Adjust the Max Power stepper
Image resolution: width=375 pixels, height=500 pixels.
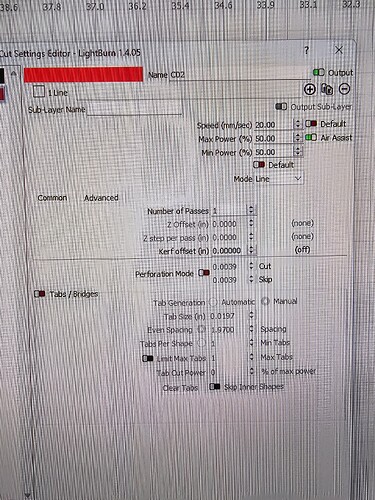pos(298,138)
